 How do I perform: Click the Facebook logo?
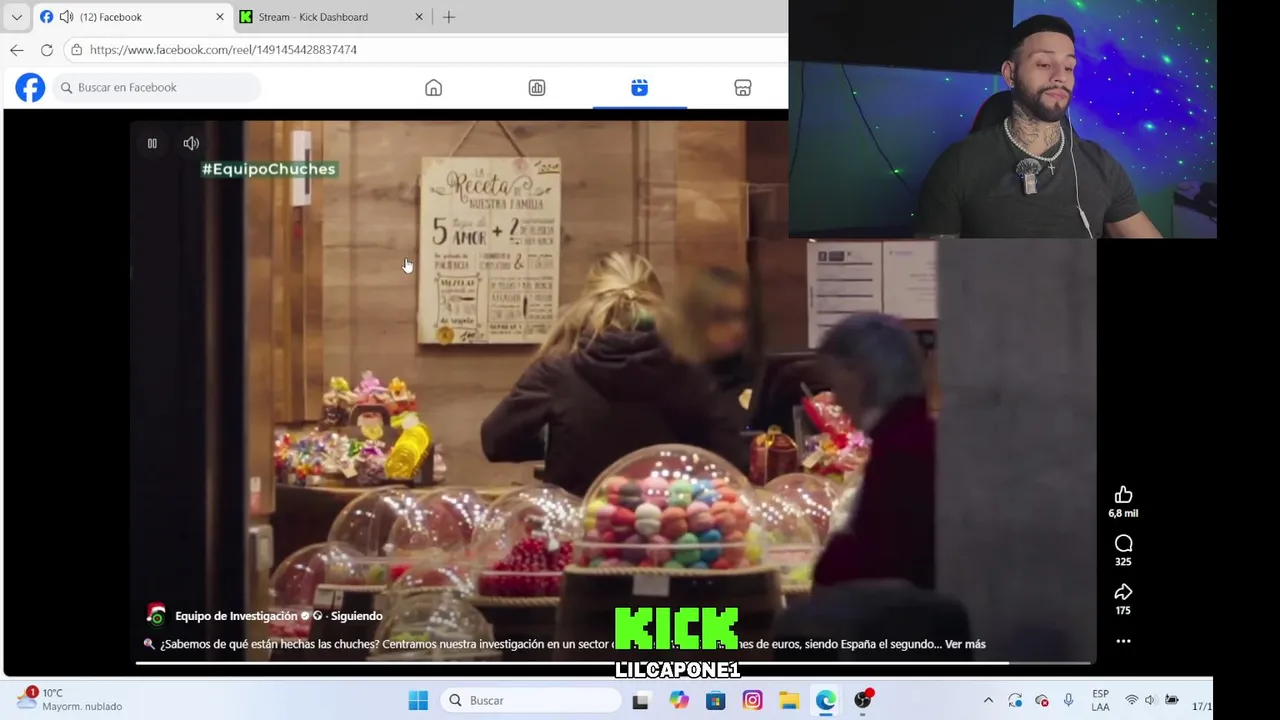coord(30,88)
